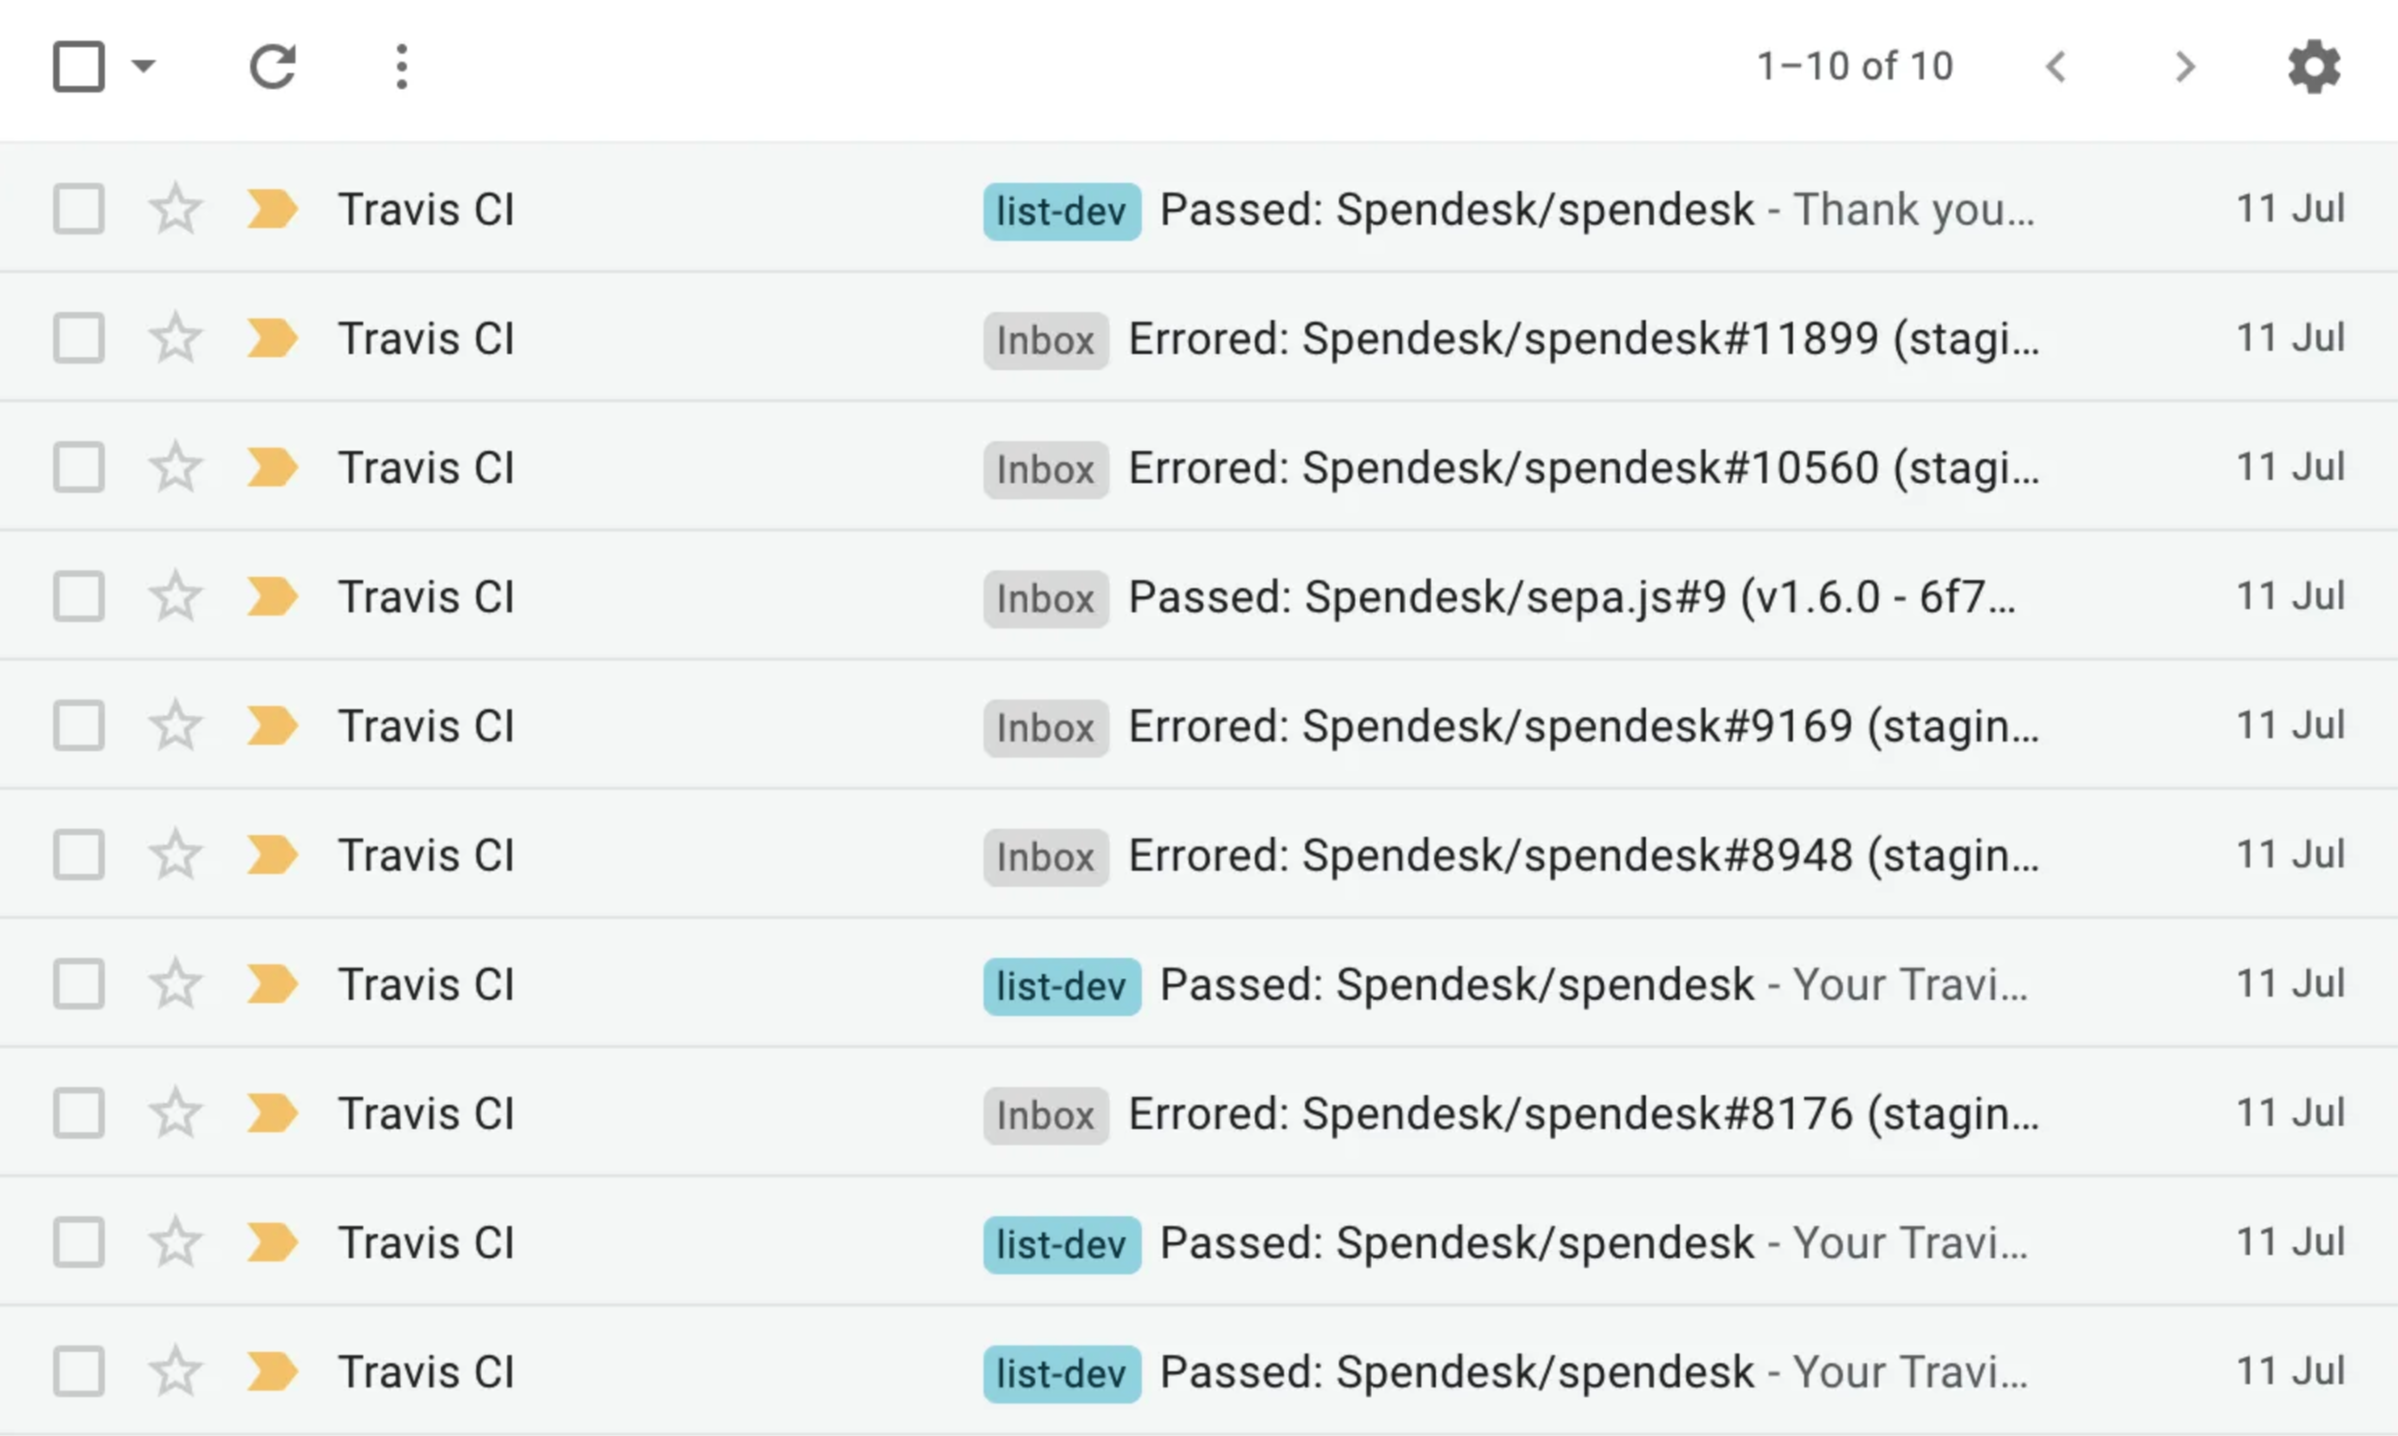Toggle importance marker on spendesk#8176 email
Viewport: 2398px width, 1436px height.
[272, 1113]
